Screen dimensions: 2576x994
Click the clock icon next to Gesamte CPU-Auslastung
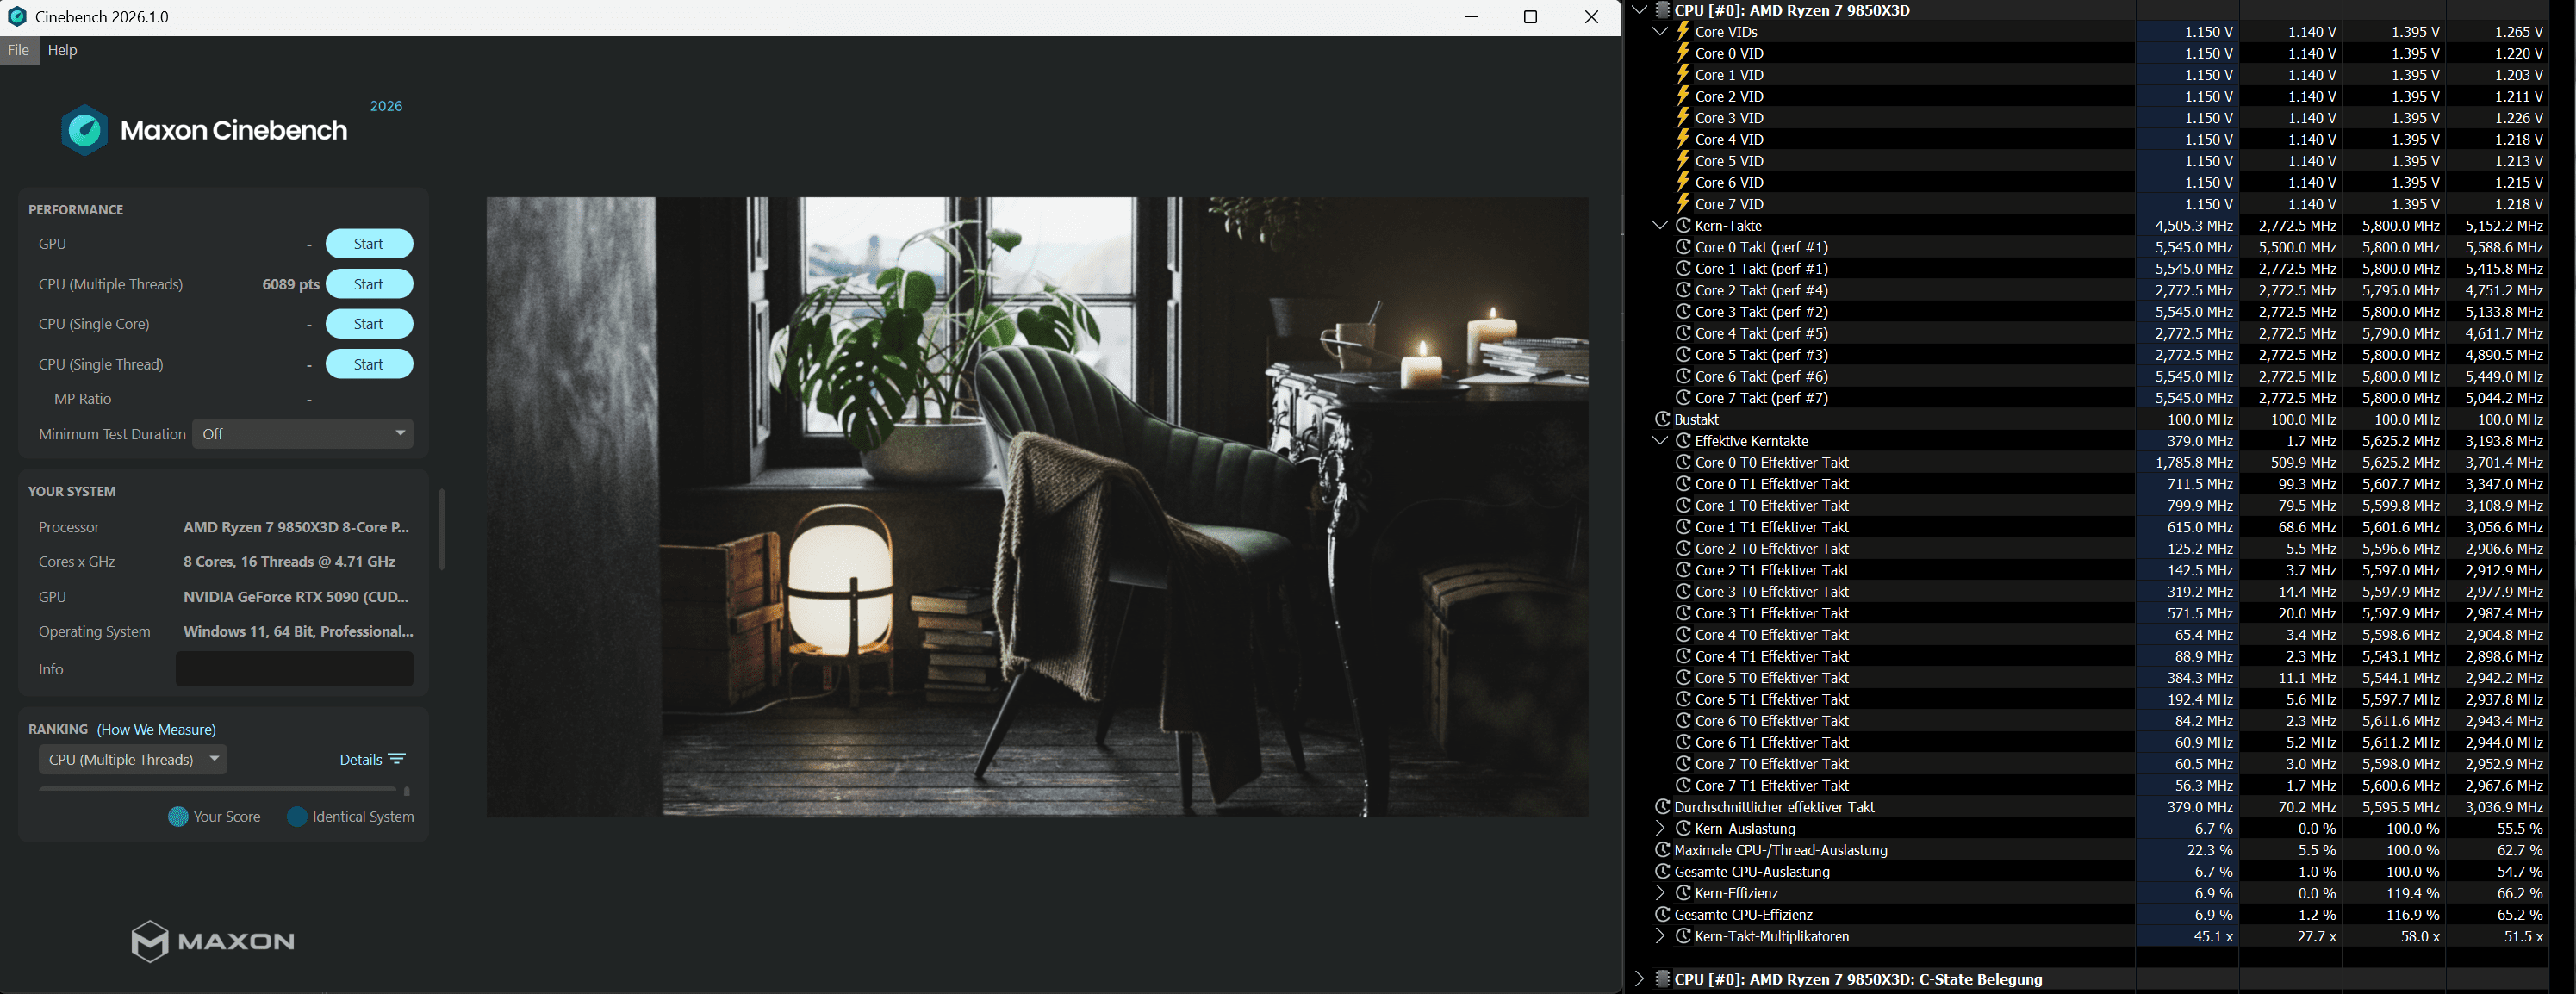point(1662,871)
